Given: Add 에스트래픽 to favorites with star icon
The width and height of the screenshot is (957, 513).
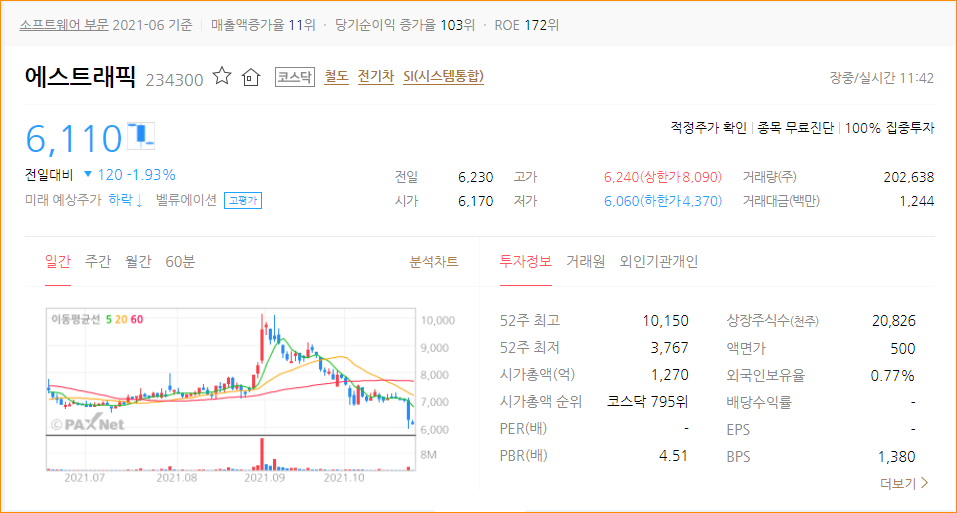Looking at the screenshot, I should click(222, 76).
